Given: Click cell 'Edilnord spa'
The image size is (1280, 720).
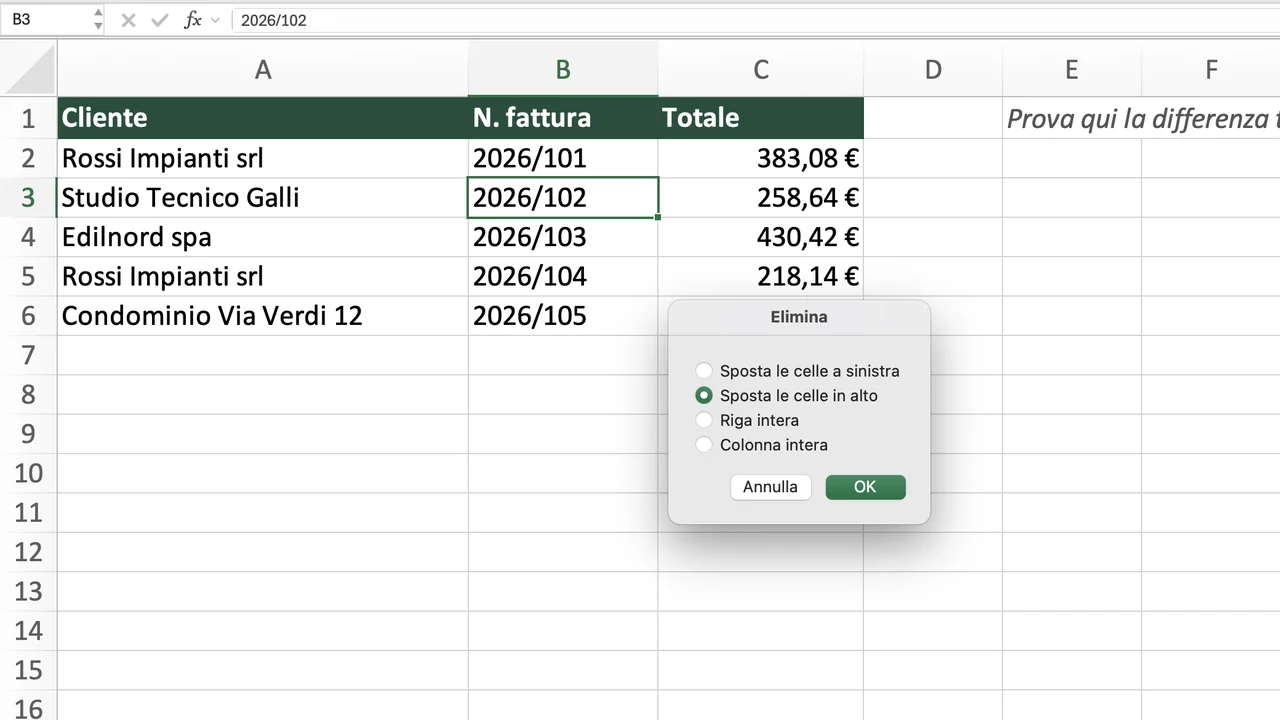Looking at the screenshot, I should (263, 237).
